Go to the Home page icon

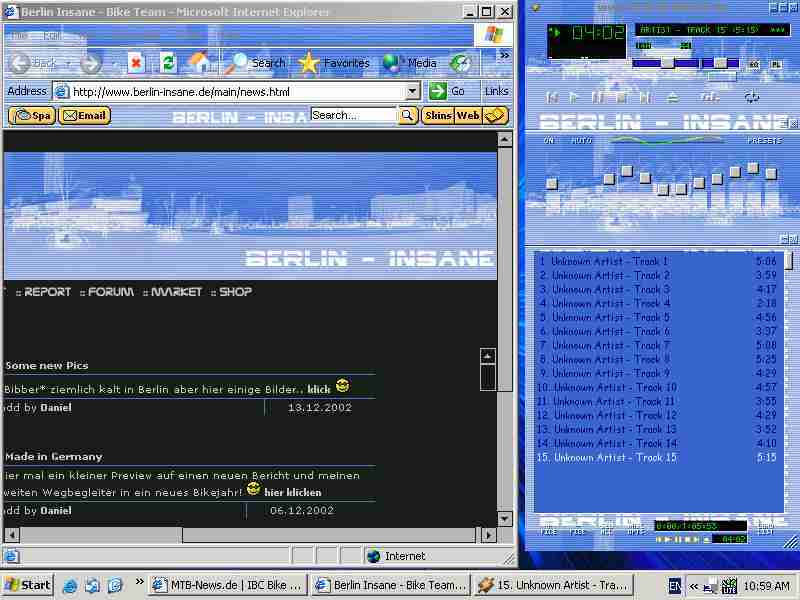tap(199, 63)
